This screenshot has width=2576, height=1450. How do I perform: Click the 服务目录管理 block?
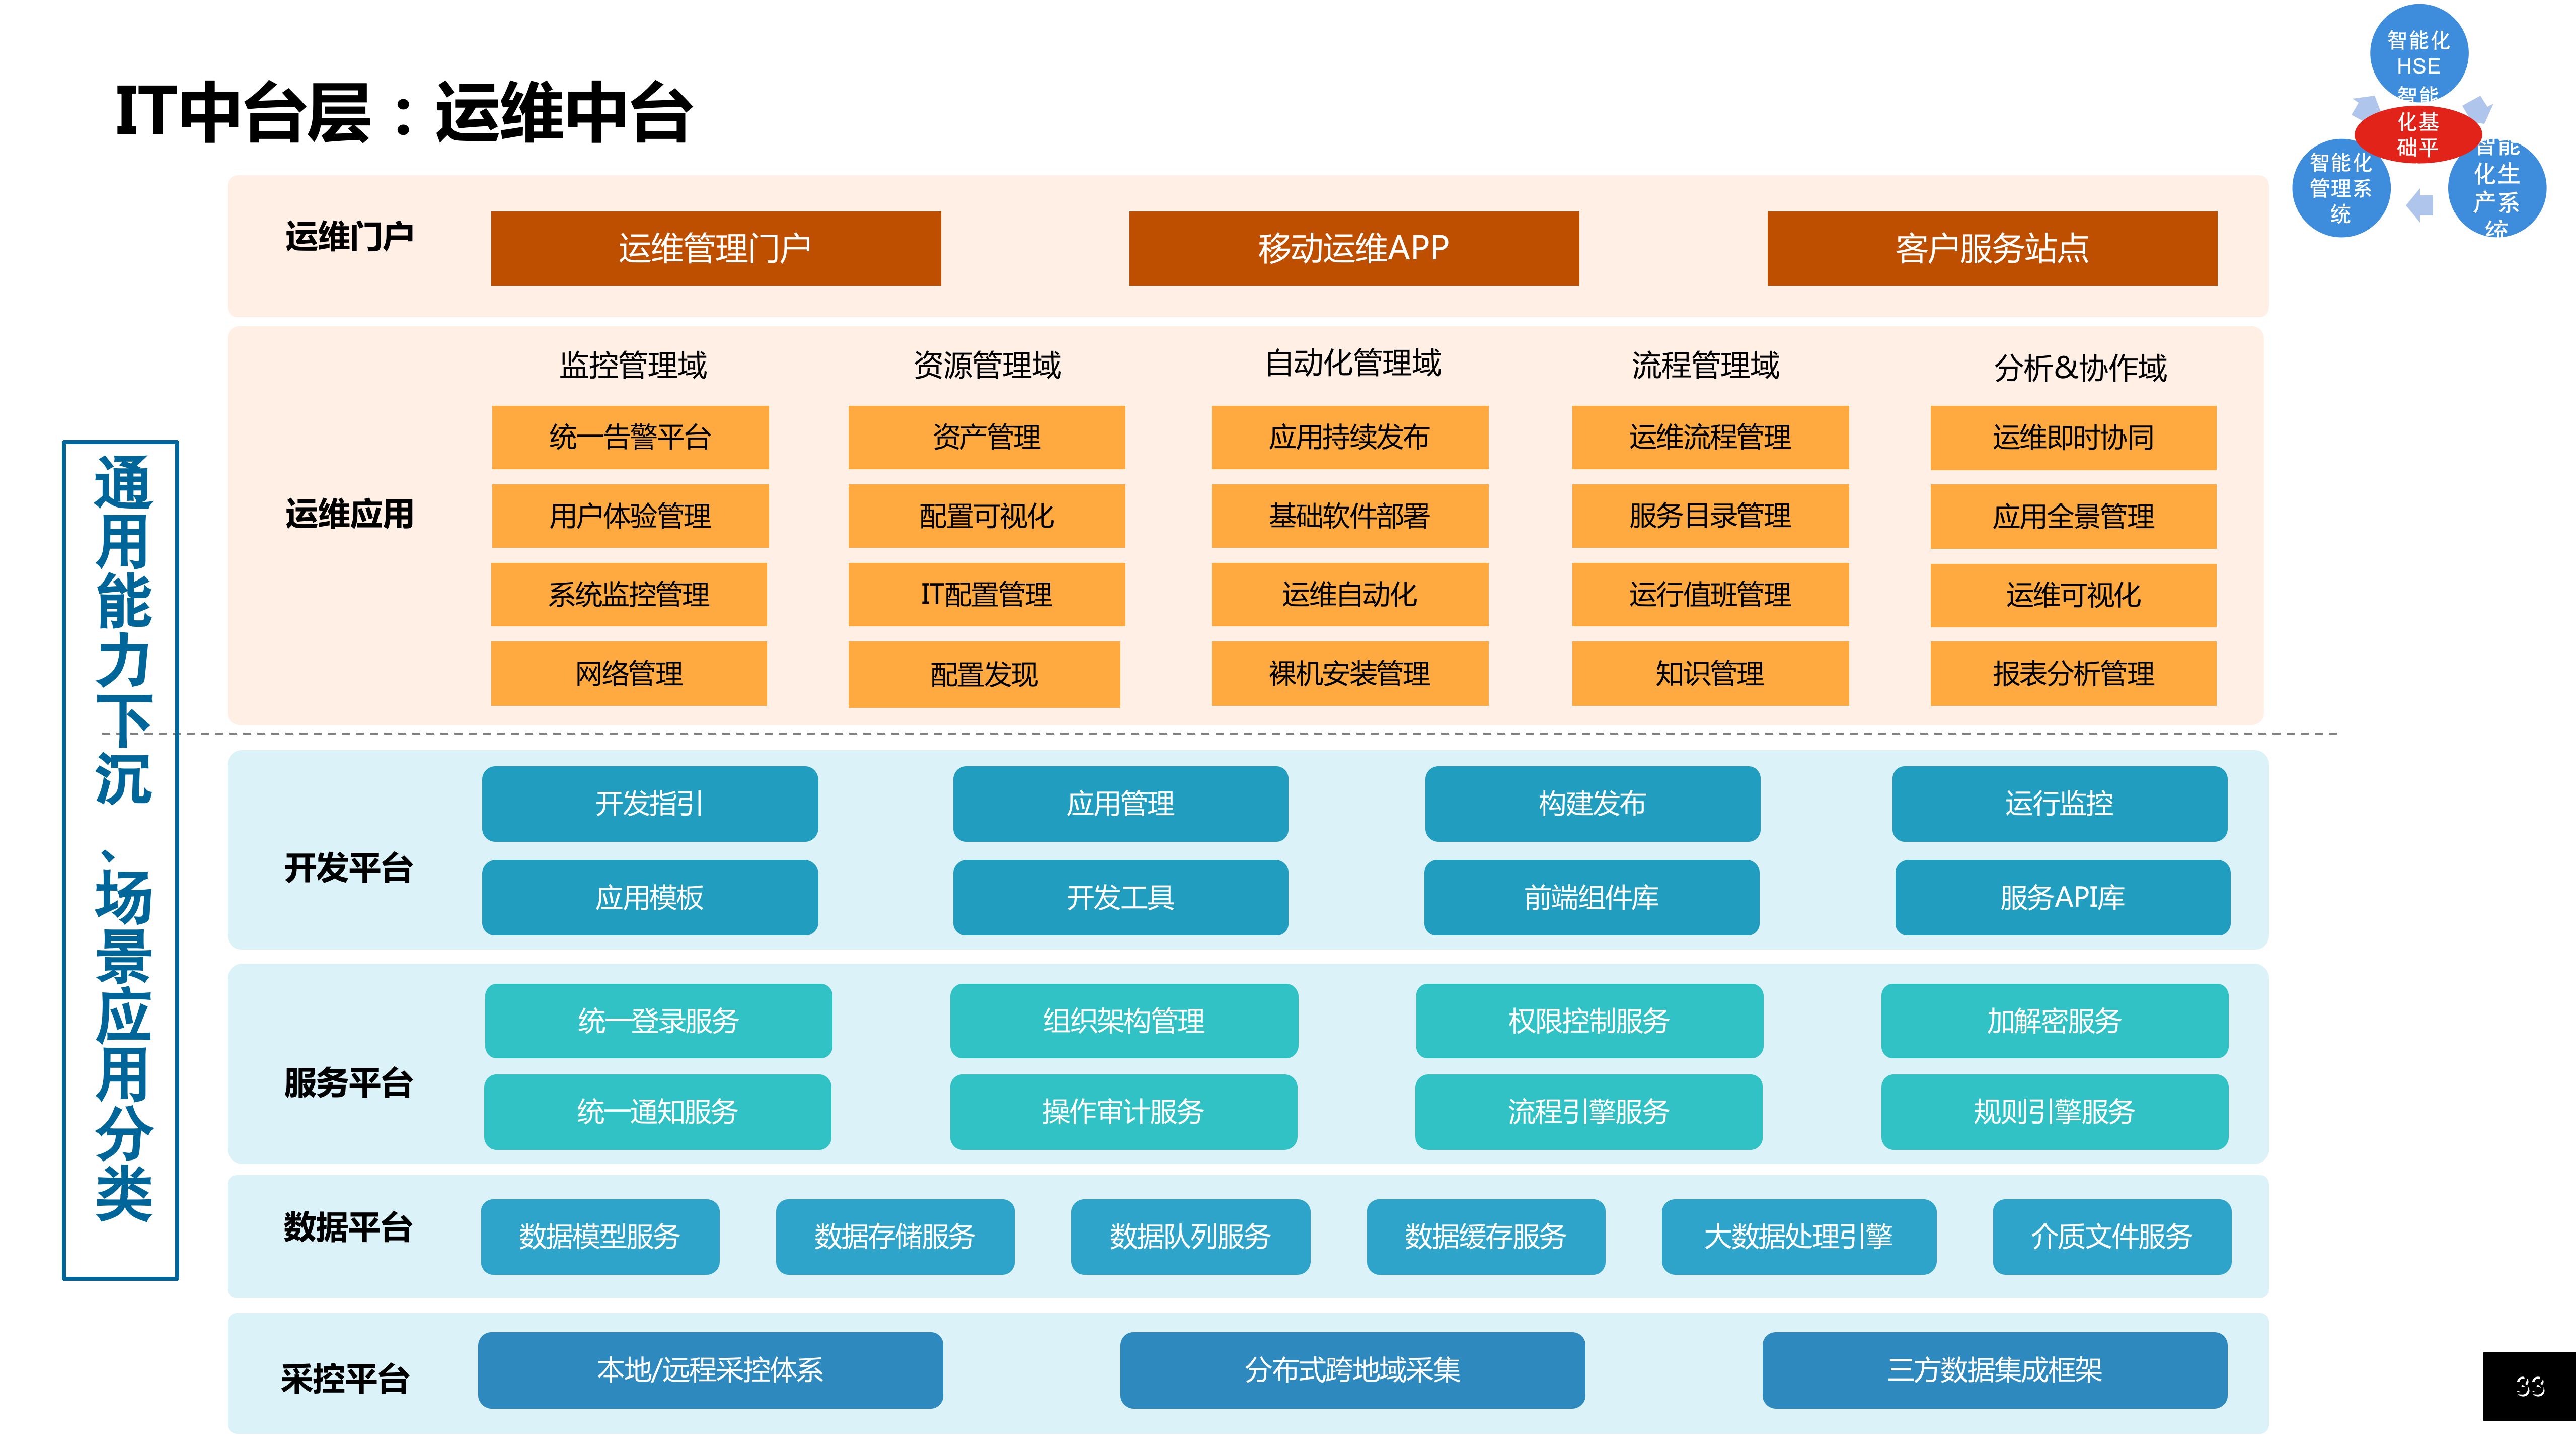[1710, 516]
